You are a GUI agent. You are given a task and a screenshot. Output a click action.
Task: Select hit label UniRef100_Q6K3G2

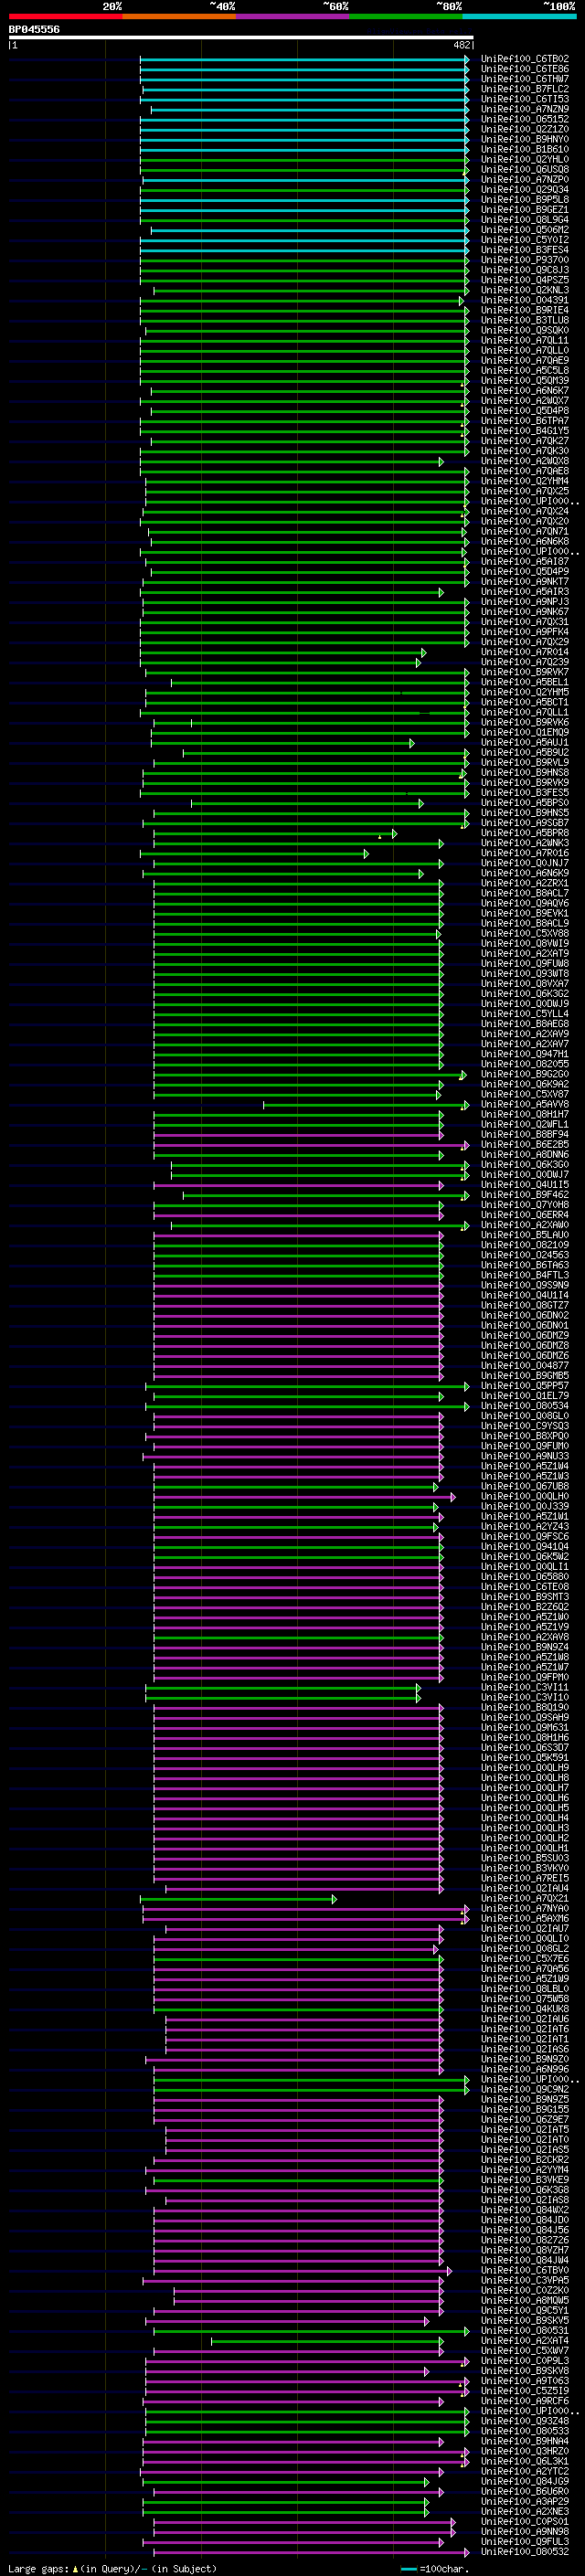(525, 993)
